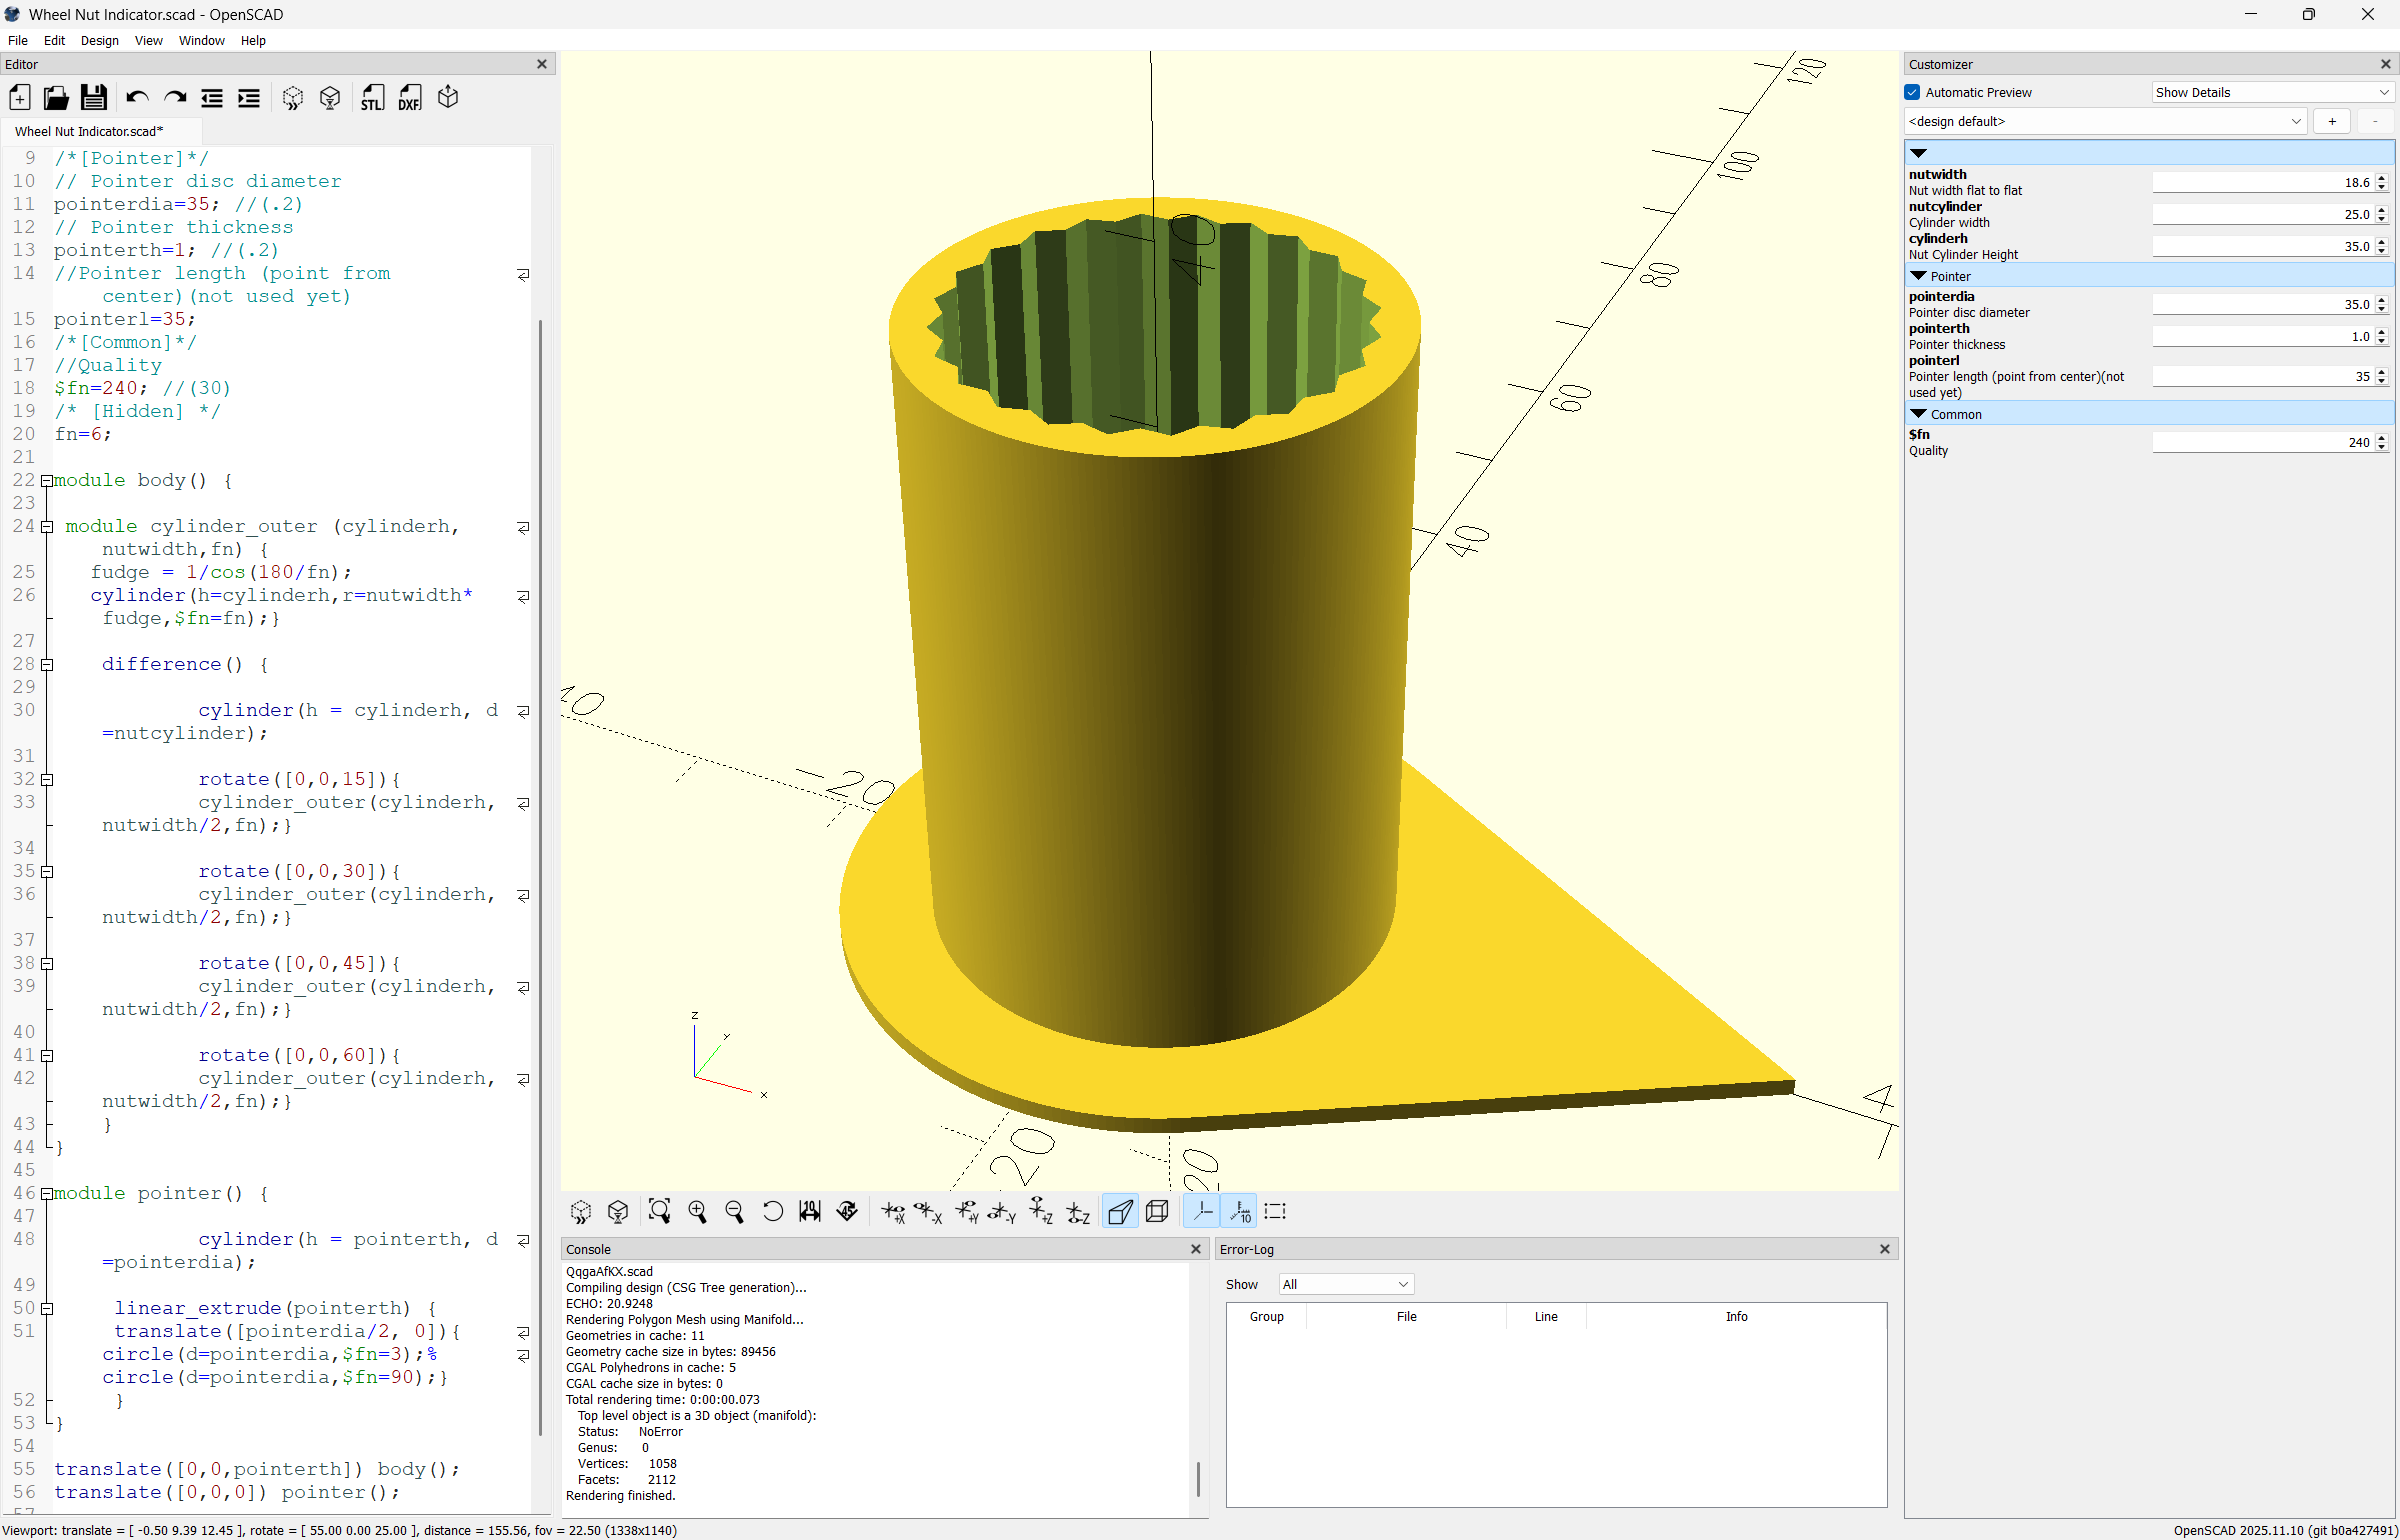This screenshot has height=1540, width=2400.
Task: Unindent the selected code
Action: pos(212,98)
